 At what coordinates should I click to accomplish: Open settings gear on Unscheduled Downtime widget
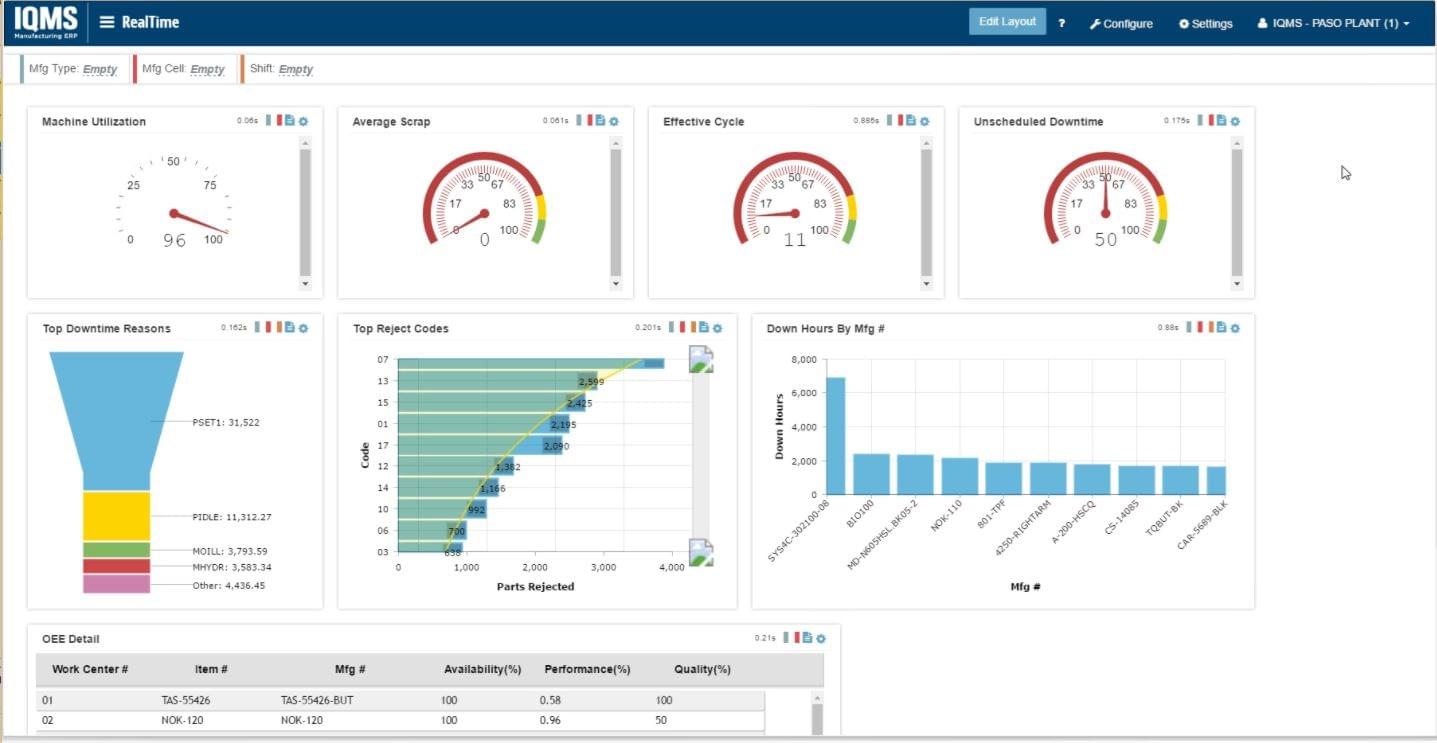(x=1236, y=120)
